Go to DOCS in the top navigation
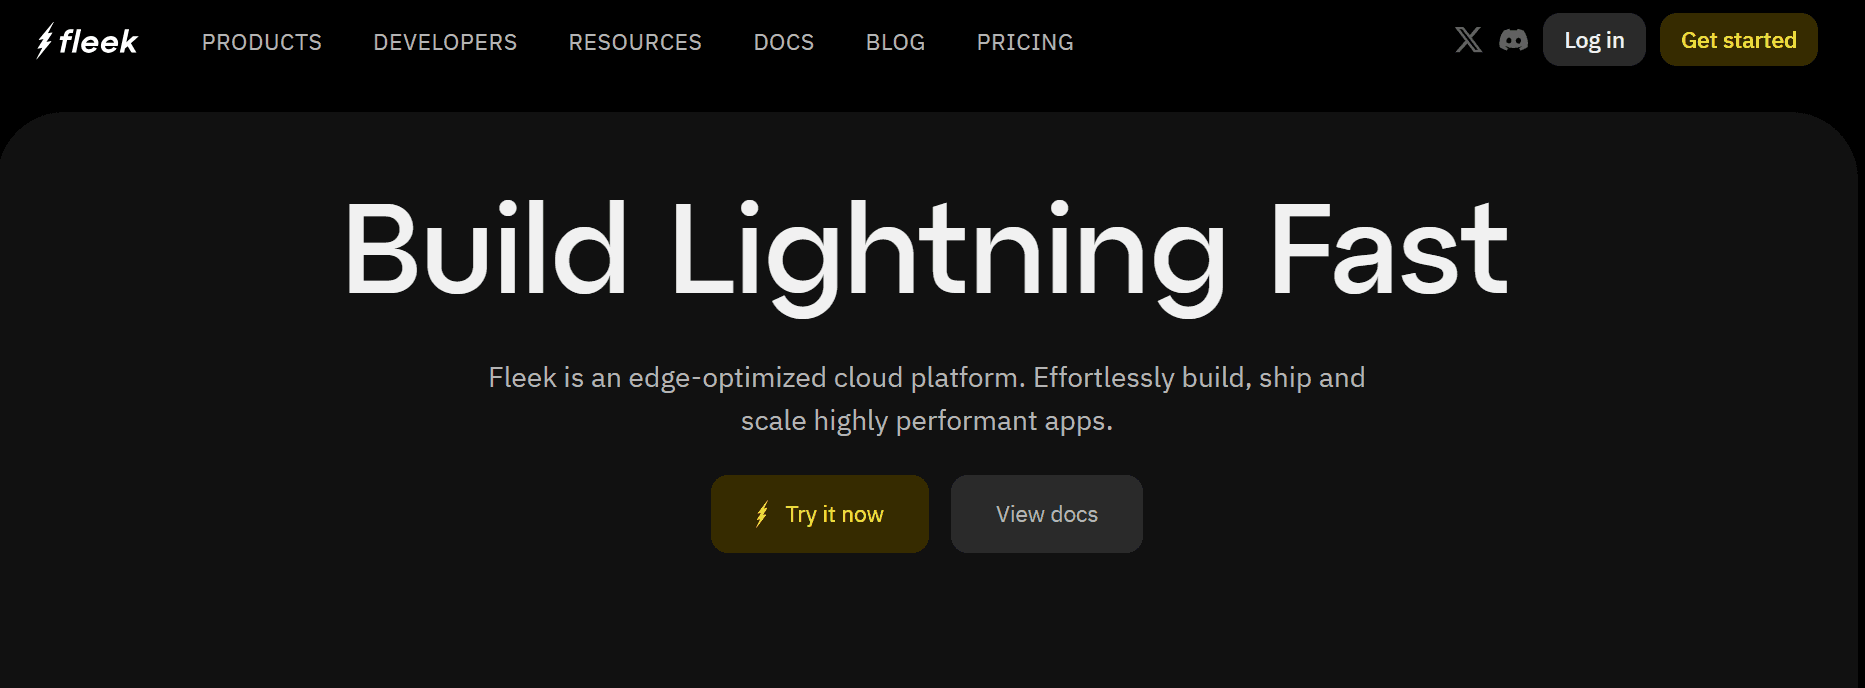 (x=784, y=42)
